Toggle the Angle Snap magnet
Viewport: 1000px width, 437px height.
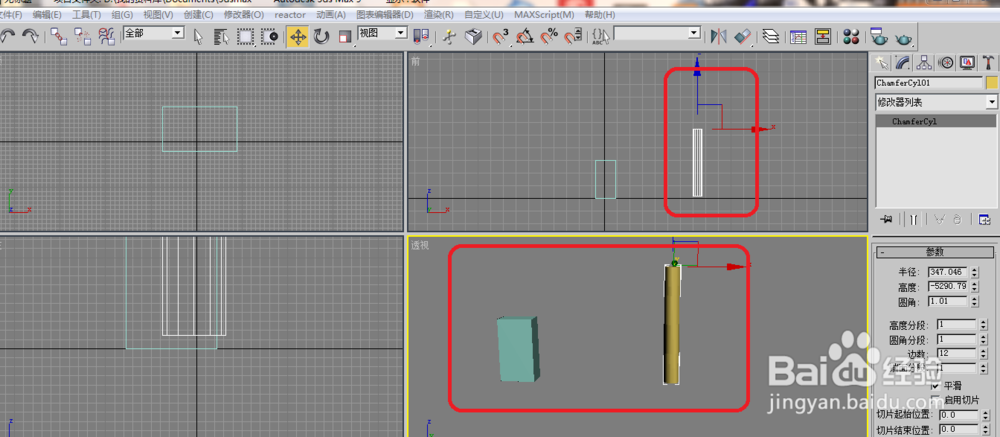[x=525, y=37]
